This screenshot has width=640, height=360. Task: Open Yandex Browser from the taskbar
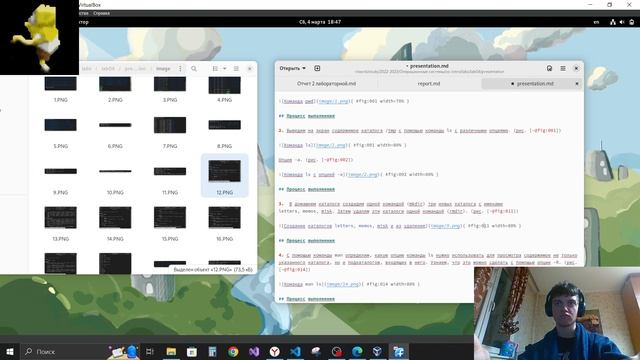tap(275, 351)
